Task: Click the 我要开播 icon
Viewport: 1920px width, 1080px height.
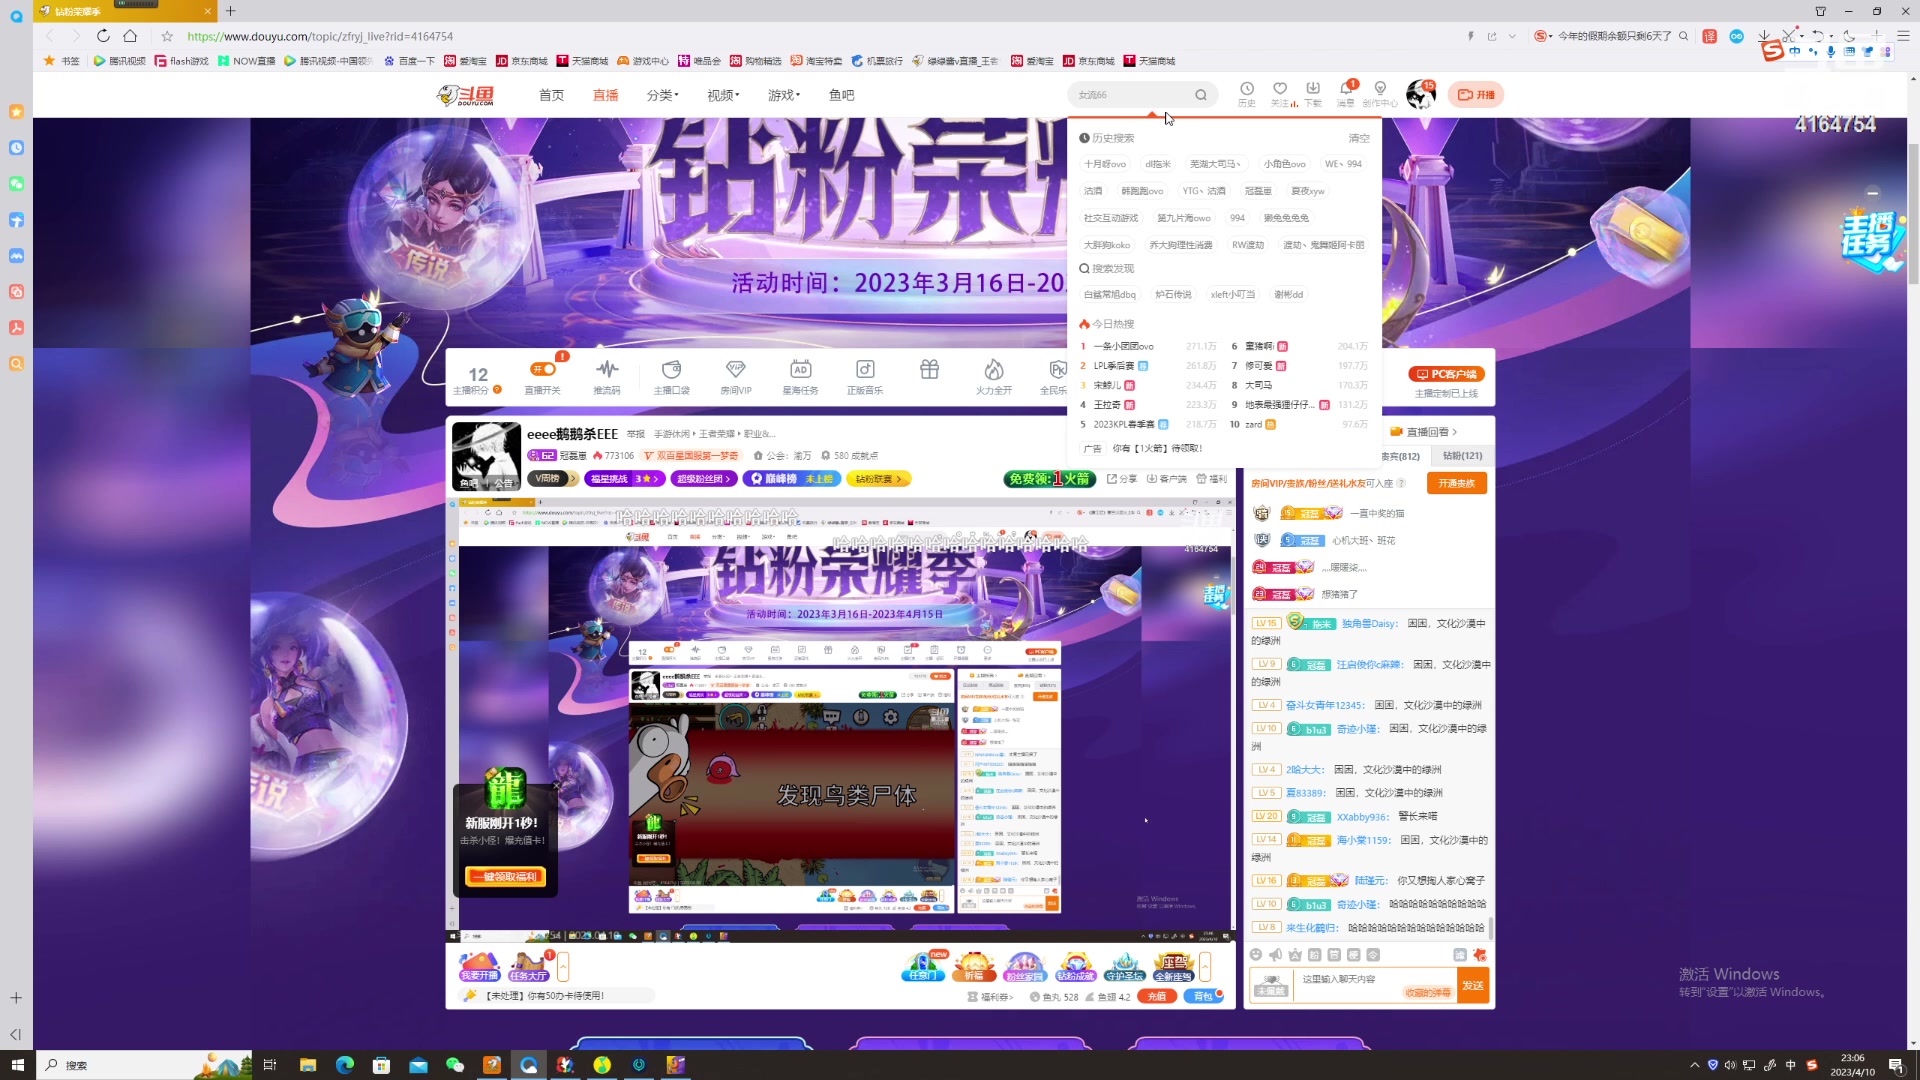Action: (x=479, y=966)
